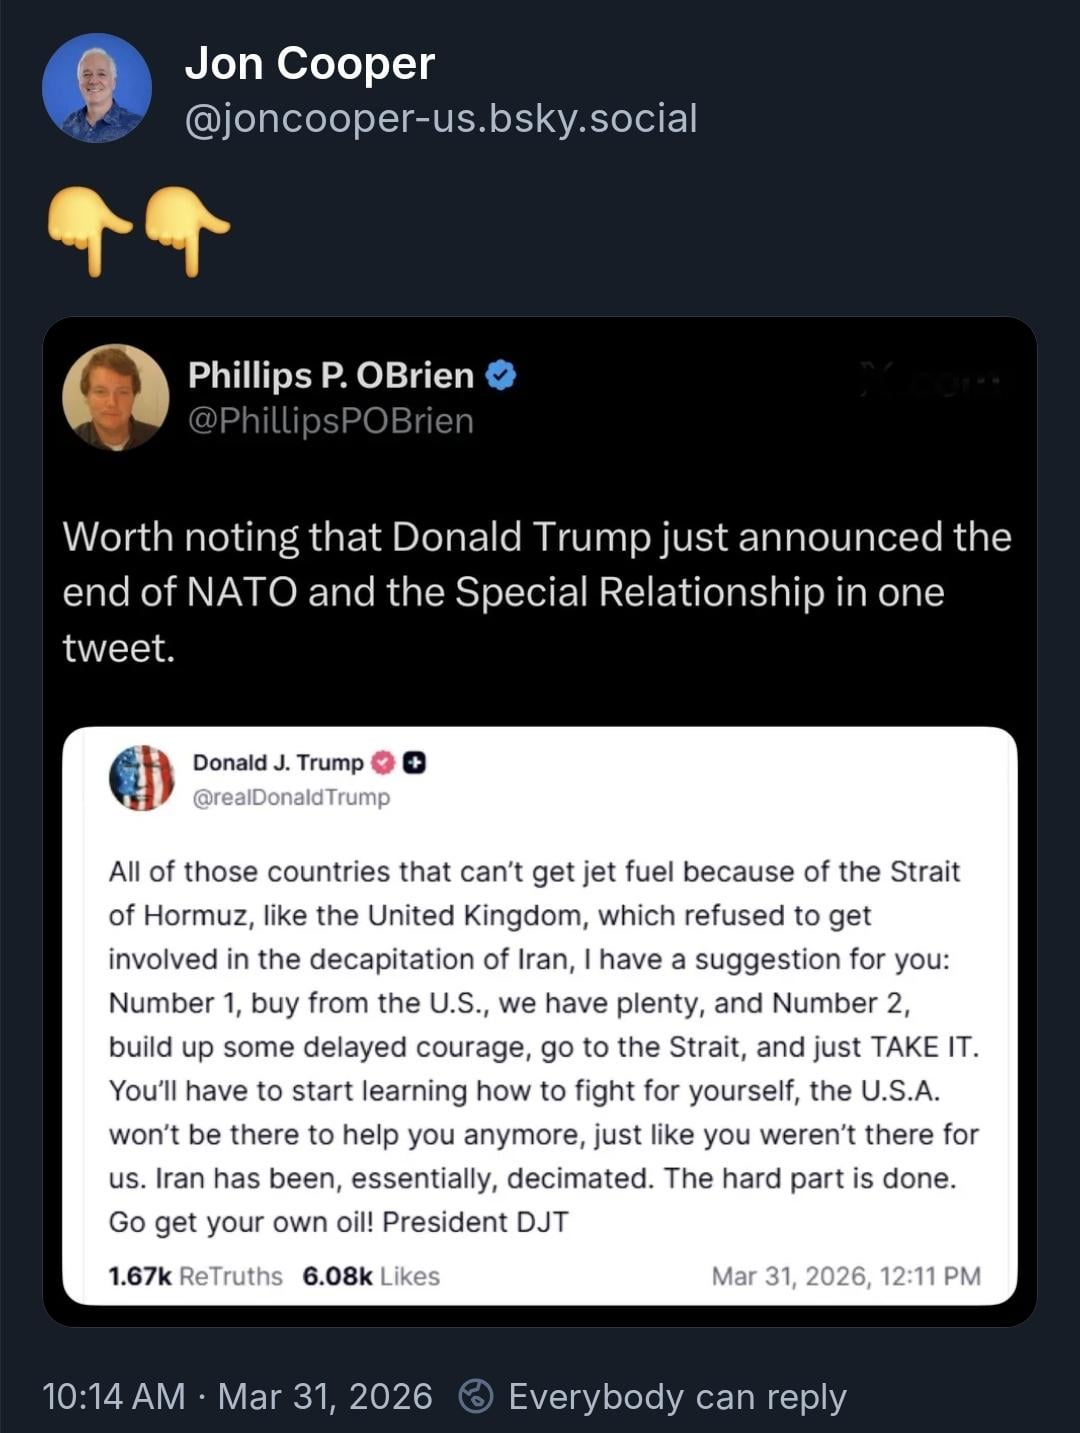Click the first pointing-down hand emoji
This screenshot has height=1433, width=1080.
pos(89,229)
